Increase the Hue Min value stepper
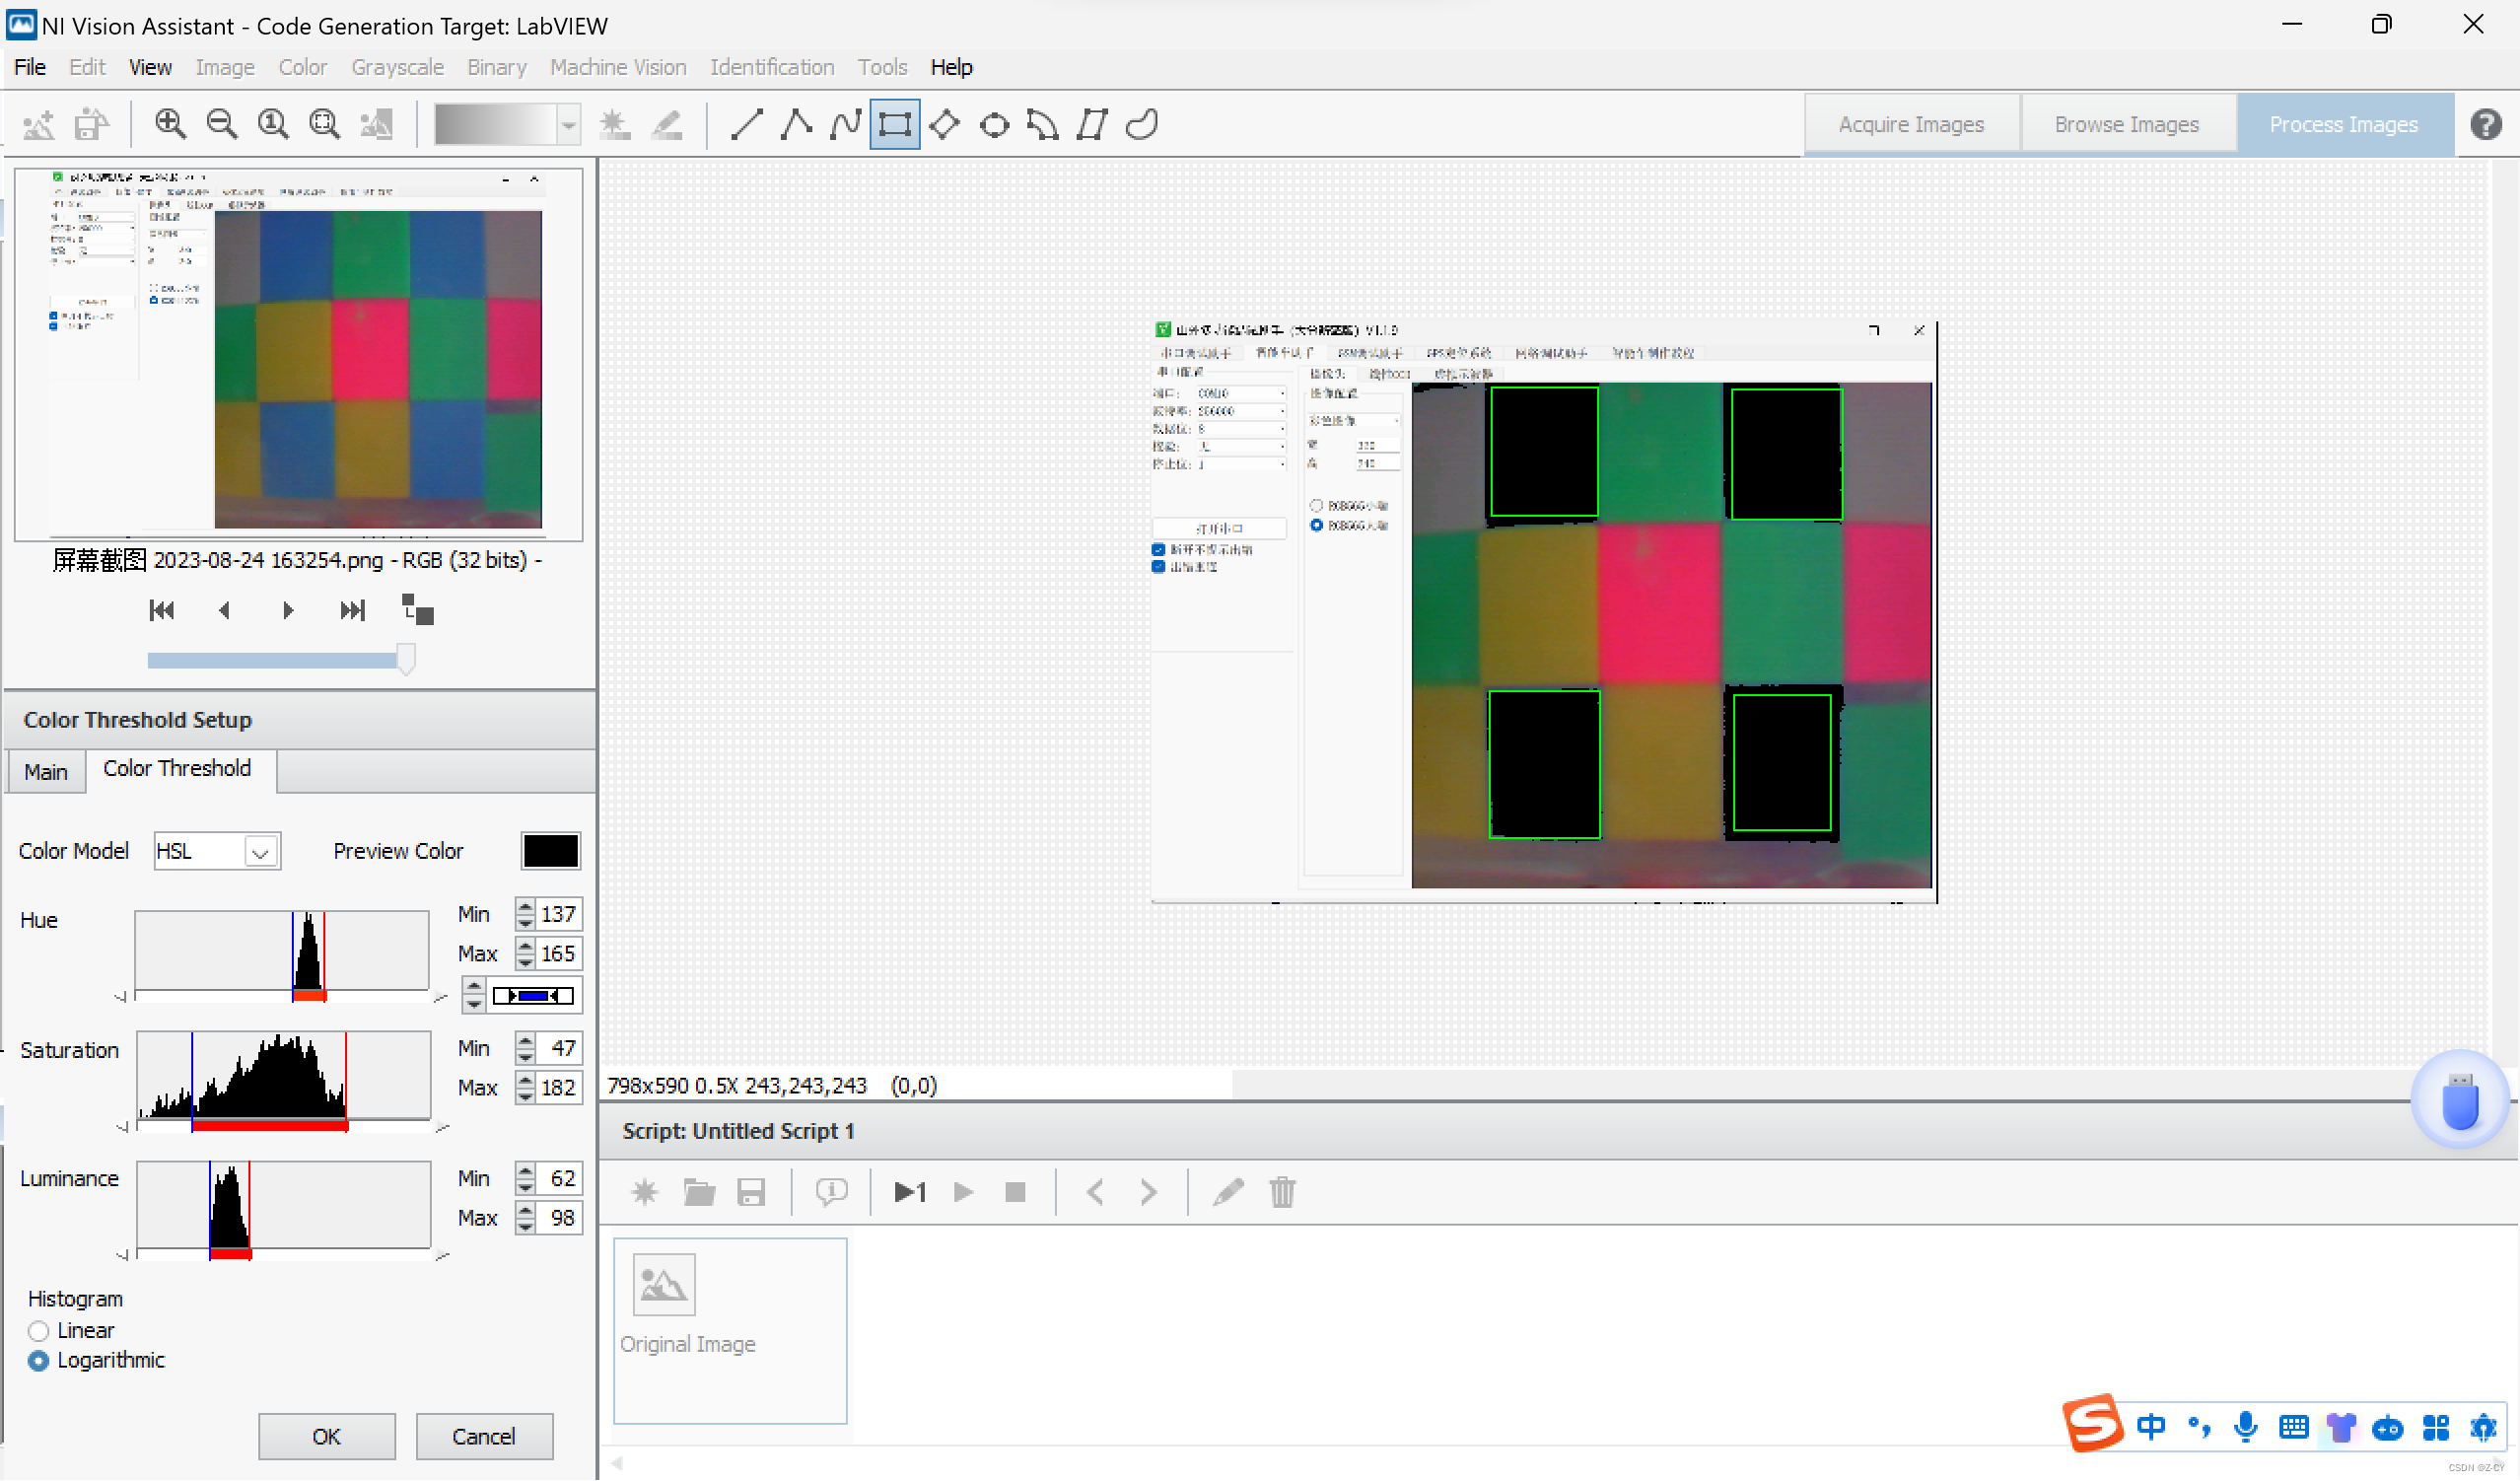Viewport: 2520px width, 1481px height. pos(525,907)
